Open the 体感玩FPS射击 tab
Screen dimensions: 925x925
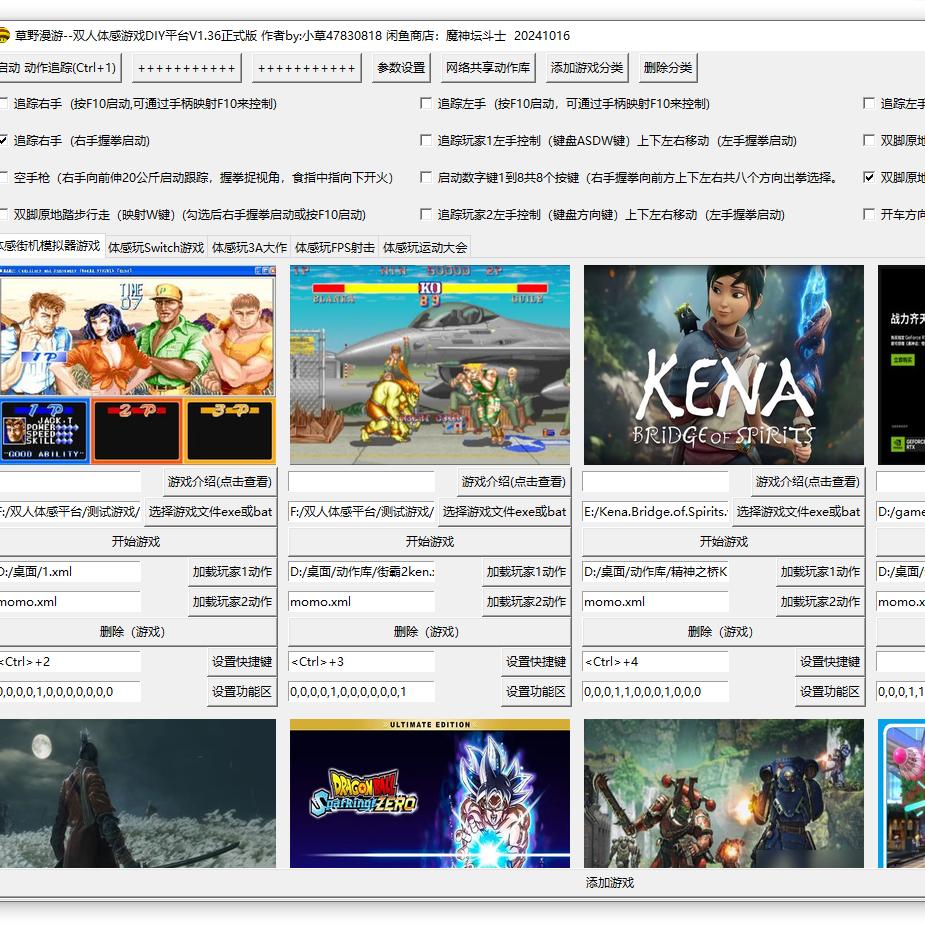pyautogui.click(x=335, y=247)
